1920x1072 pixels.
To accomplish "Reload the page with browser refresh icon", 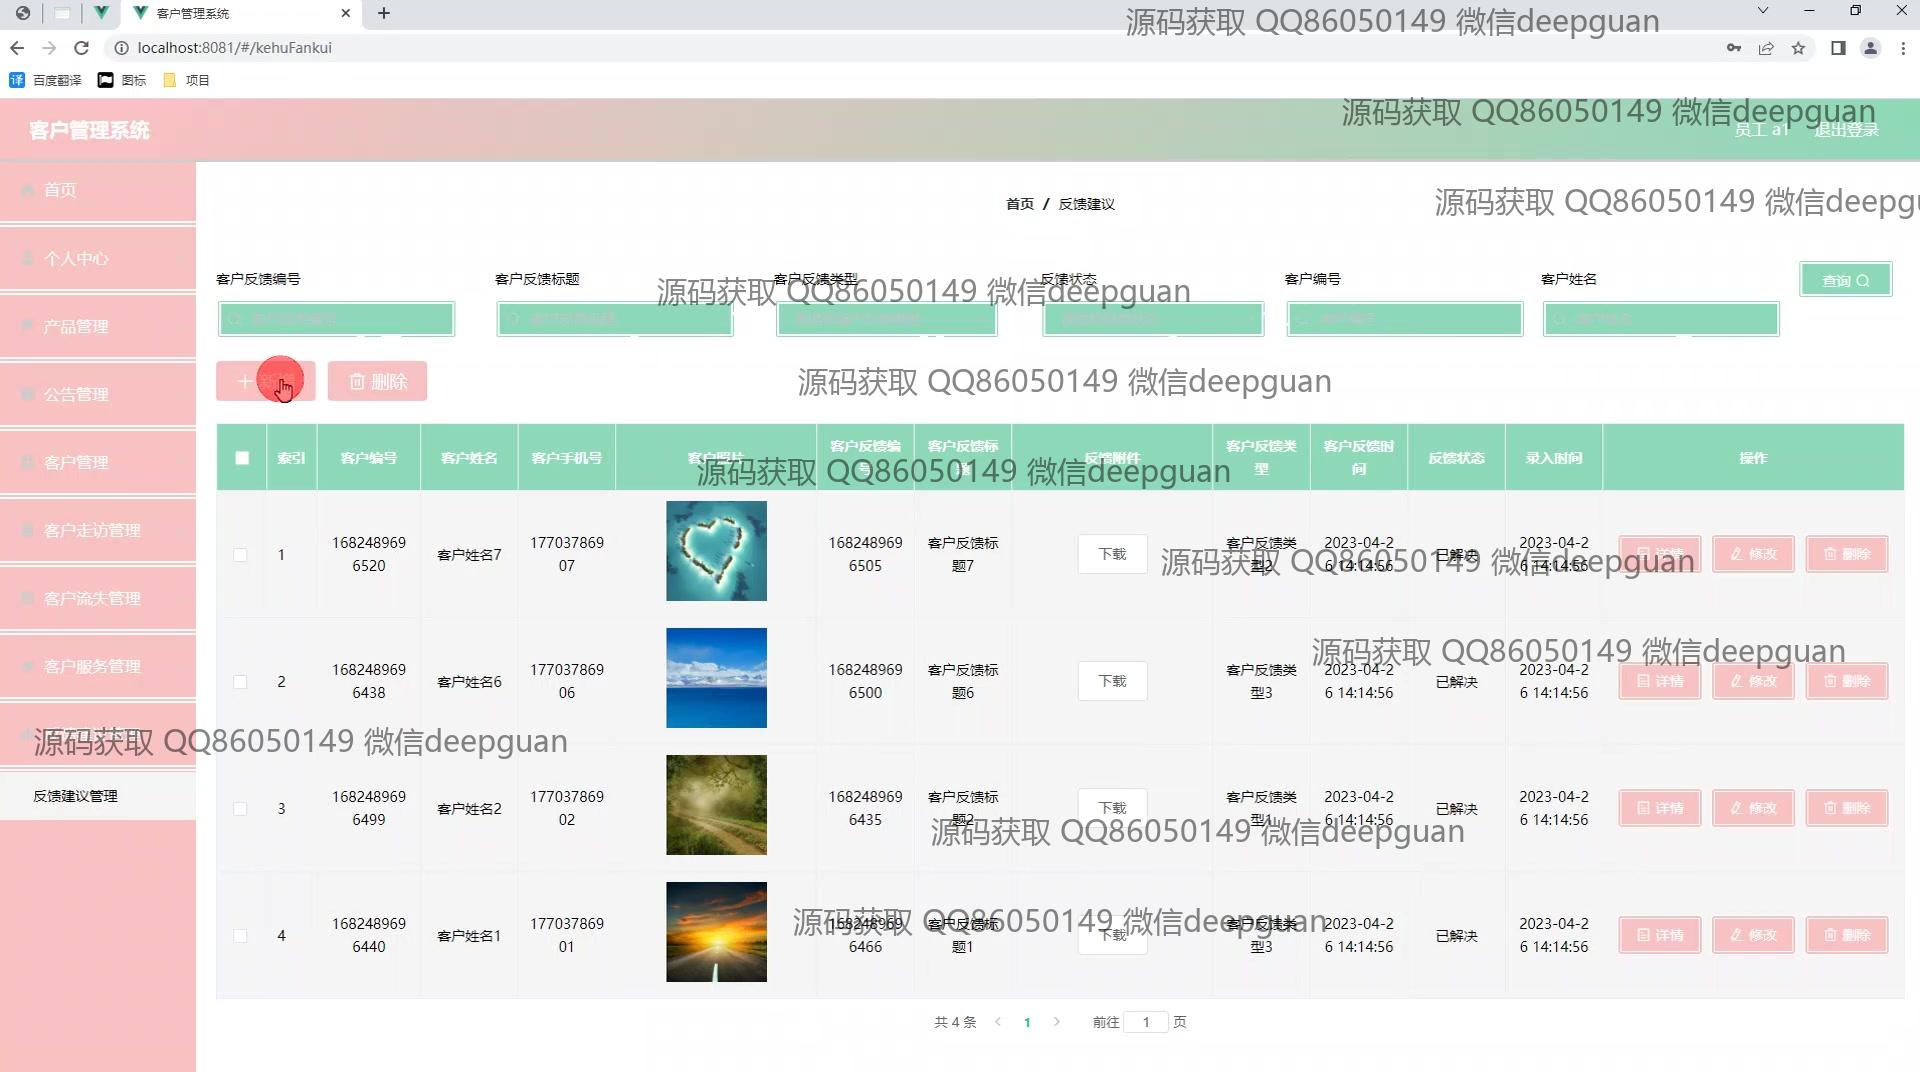I will click(x=82, y=48).
